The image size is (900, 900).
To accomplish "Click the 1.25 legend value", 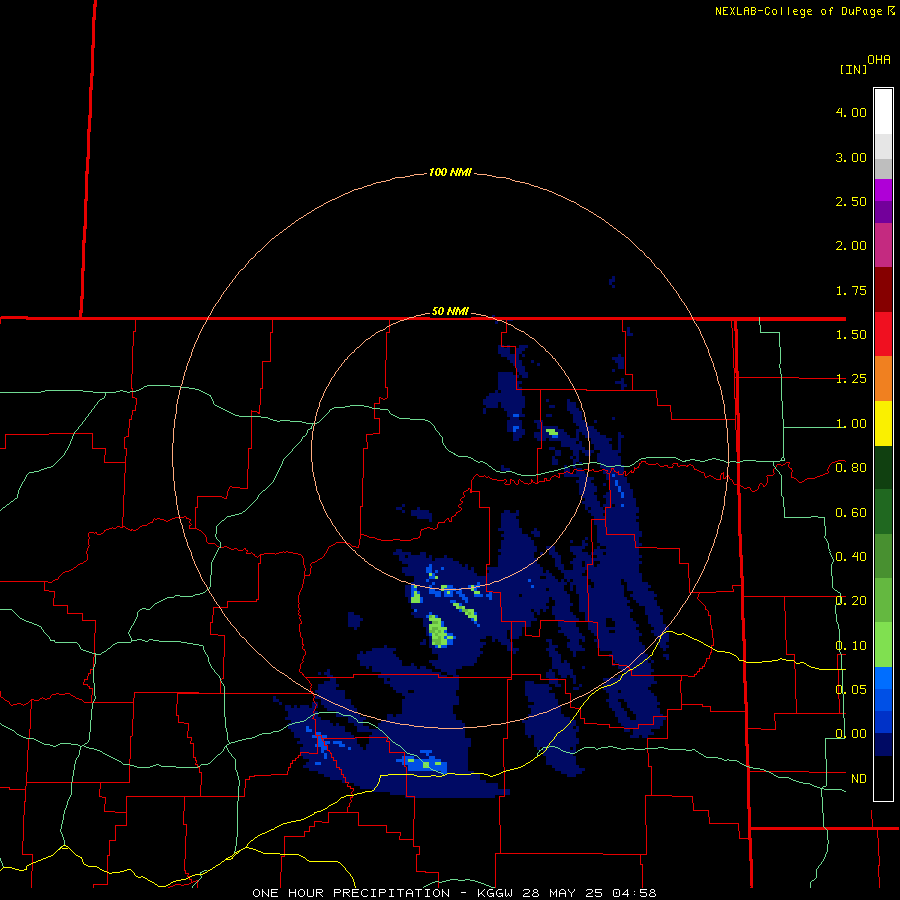I will pos(851,379).
